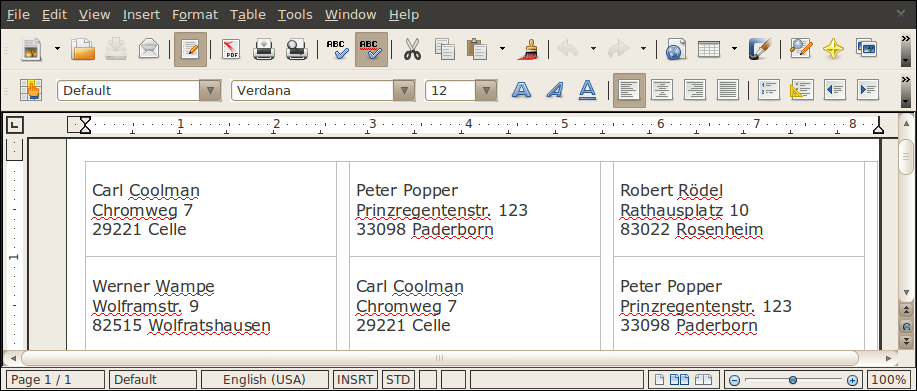Viewport: 917px width, 391px height.
Task: Open the Styles and Formatting icon
Action: 30,90
